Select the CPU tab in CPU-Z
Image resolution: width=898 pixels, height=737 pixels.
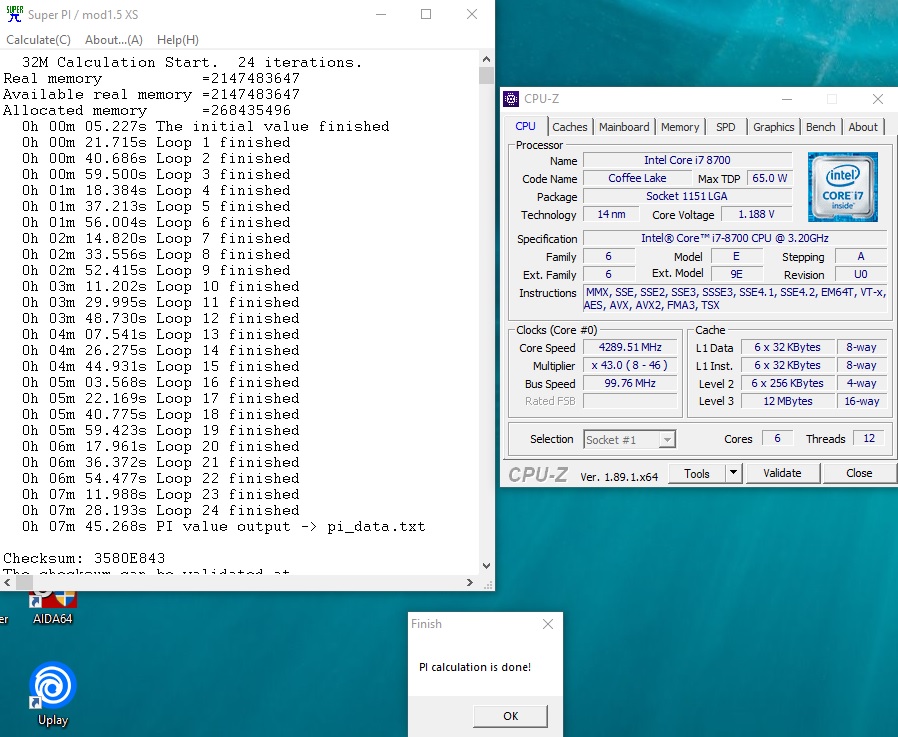coord(525,126)
